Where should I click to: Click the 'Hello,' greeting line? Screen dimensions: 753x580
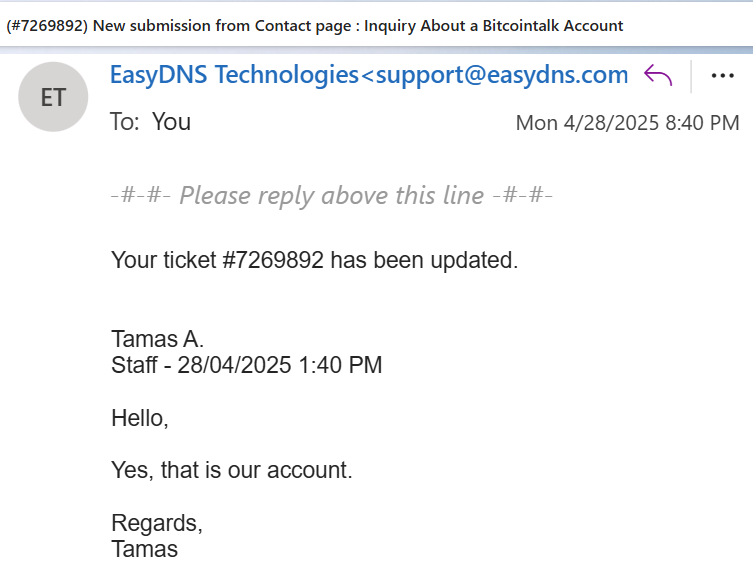140,418
